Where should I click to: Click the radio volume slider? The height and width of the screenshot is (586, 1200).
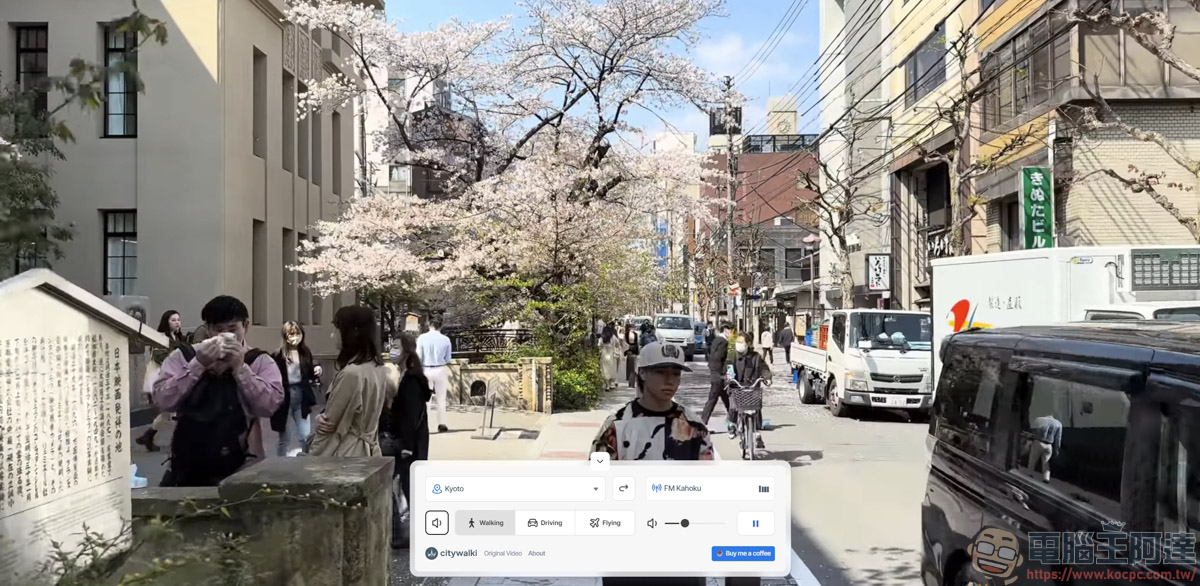click(x=695, y=523)
